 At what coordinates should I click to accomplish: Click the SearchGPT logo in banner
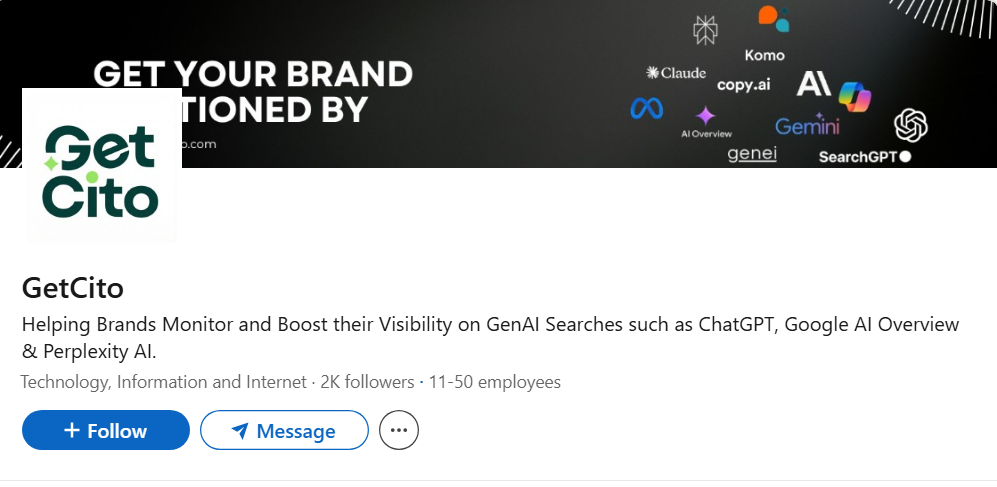(x=864, y=157)
